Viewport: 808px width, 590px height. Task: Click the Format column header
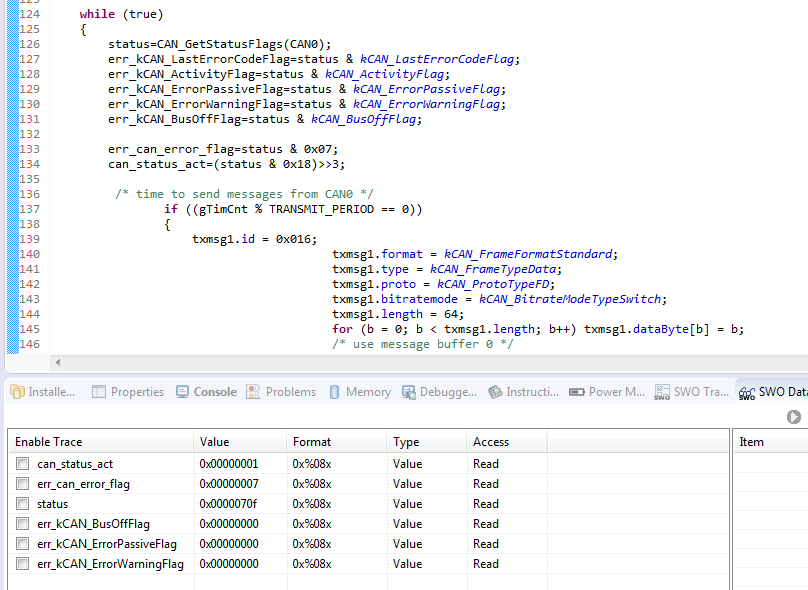coord(336,442)
